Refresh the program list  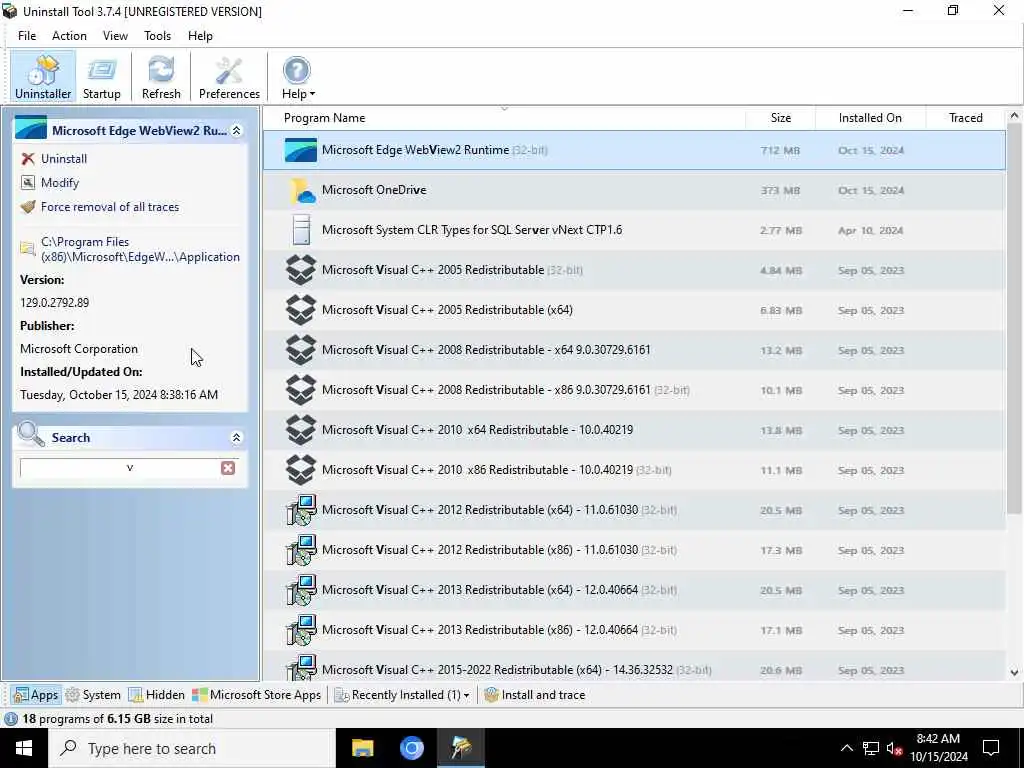pyautogui.click(x=161, y=77)
